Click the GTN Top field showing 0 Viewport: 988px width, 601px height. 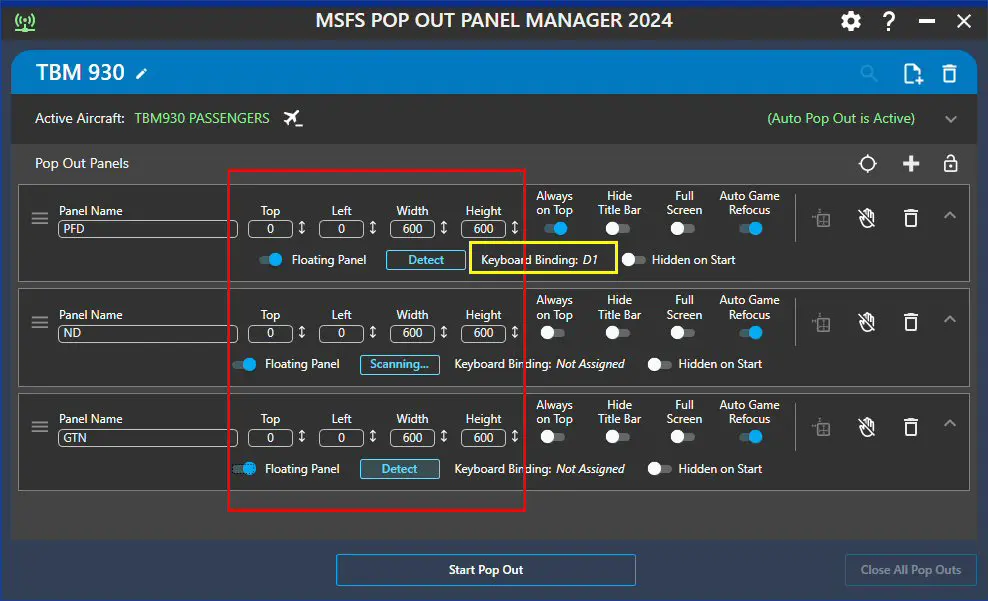270,438
